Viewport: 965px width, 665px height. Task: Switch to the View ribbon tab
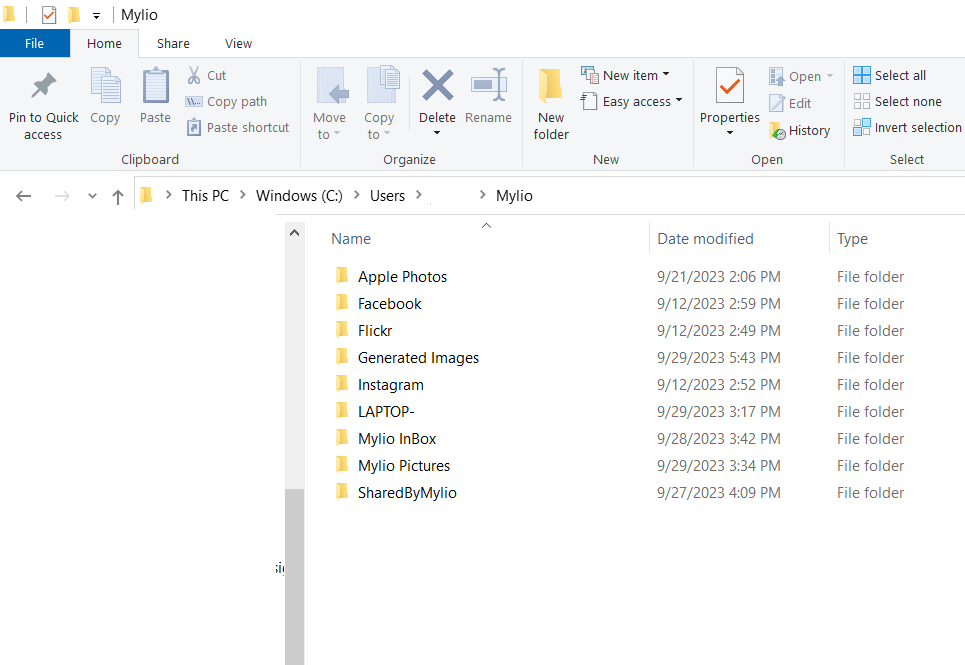click(238, 44)
